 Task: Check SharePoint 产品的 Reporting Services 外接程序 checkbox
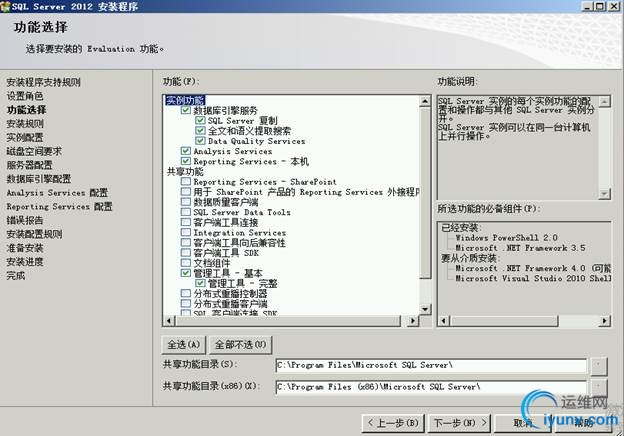tap(185, 192)
